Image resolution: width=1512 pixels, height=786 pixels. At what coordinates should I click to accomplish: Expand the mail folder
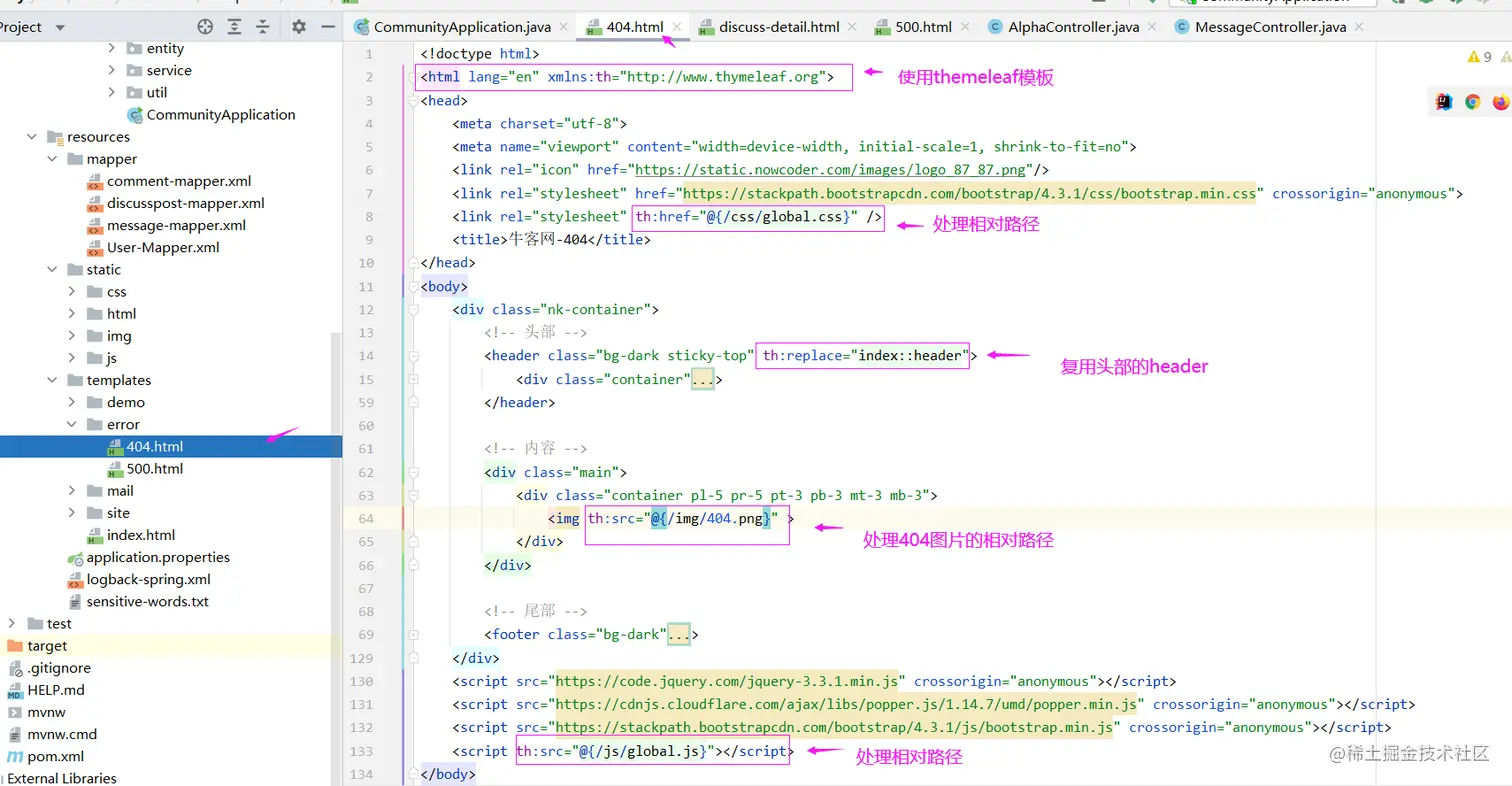[72, 491]
